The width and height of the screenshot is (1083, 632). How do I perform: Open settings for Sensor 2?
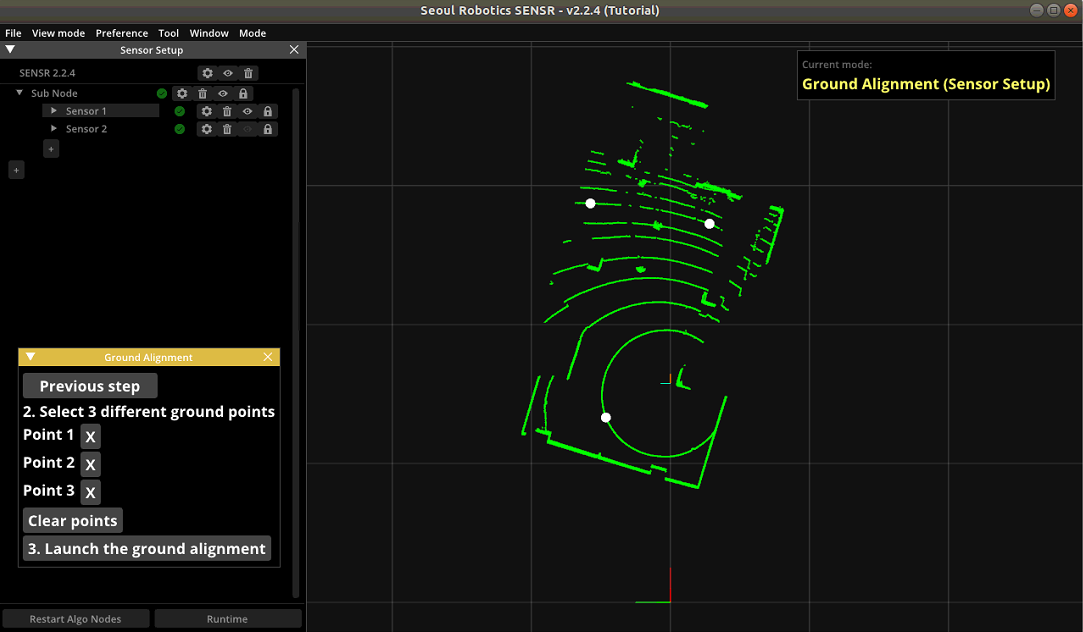click(x=207, y=128)
